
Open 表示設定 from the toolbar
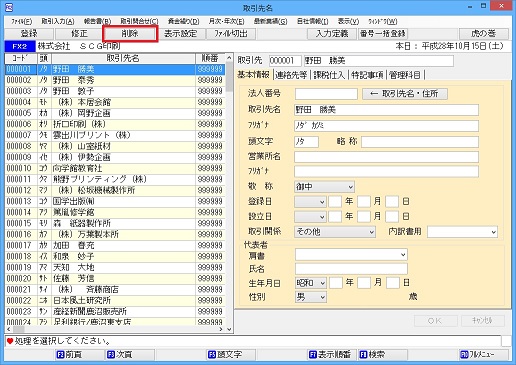click(x=181, y=34)
